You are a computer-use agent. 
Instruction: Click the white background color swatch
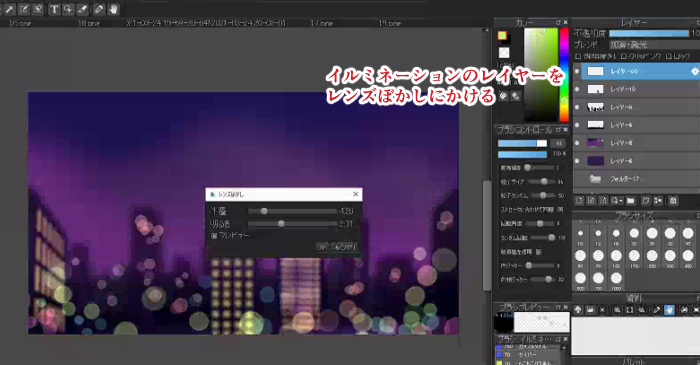pos(504,53)
